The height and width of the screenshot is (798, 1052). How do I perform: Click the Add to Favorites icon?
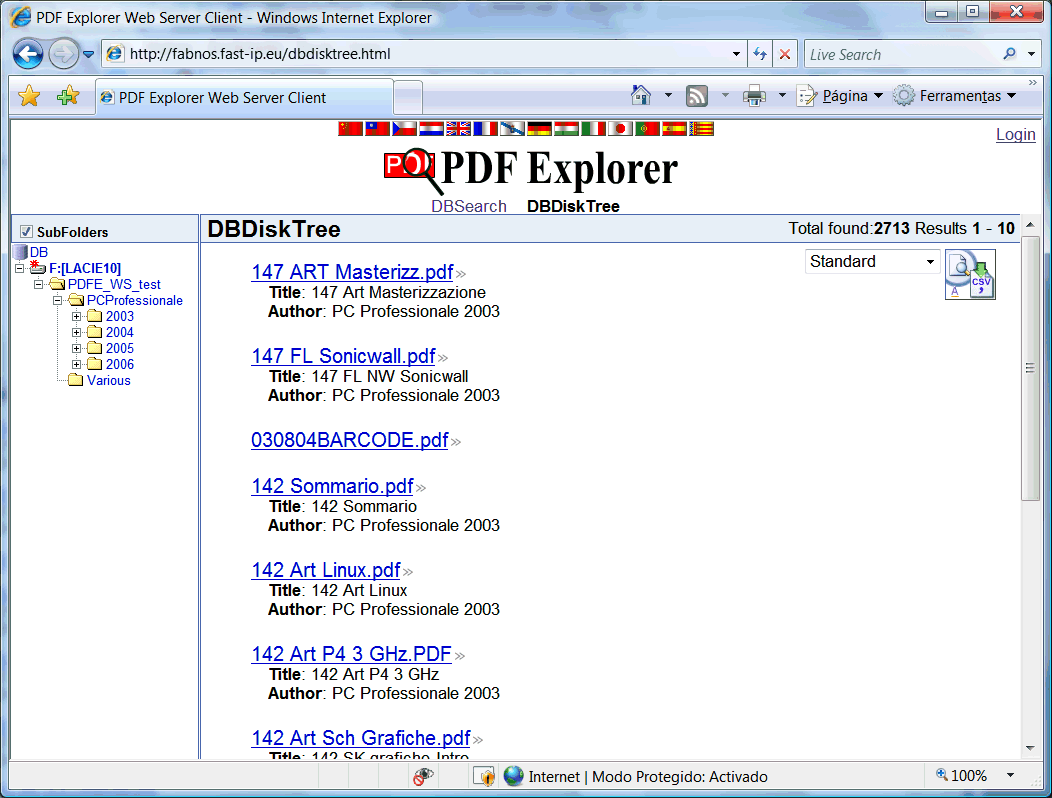(x=67, y=96)
